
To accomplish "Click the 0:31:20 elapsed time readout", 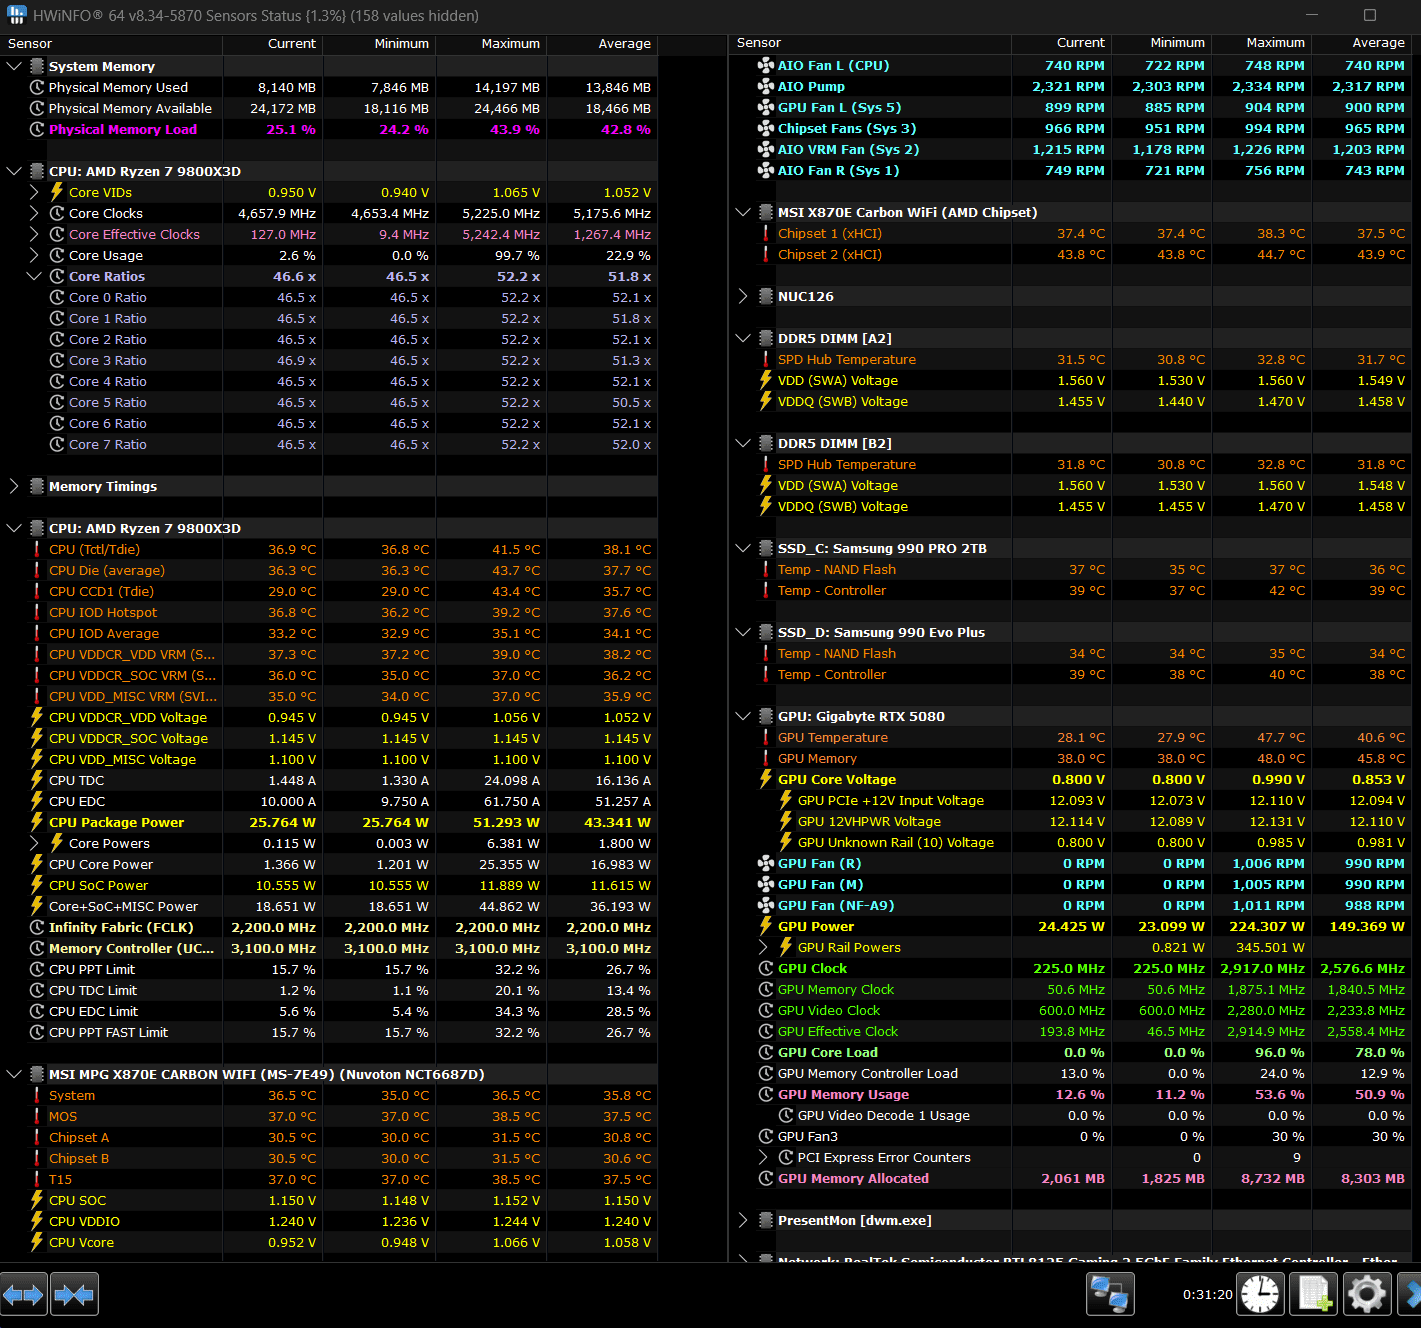I will pos(1207,1295).
